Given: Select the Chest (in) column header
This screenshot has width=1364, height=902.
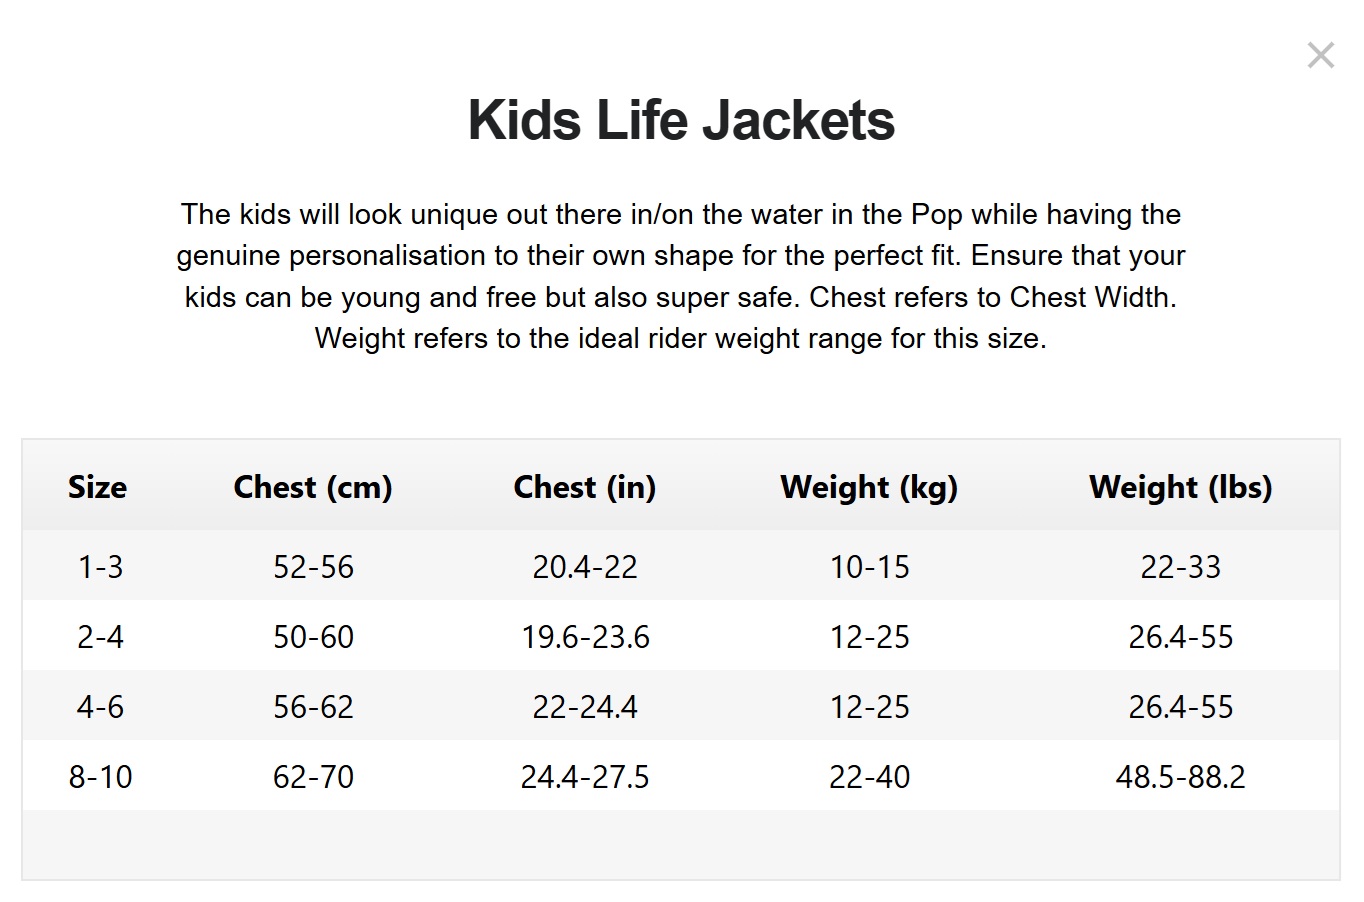Looking at the screenshot, I should coord(585,487).
